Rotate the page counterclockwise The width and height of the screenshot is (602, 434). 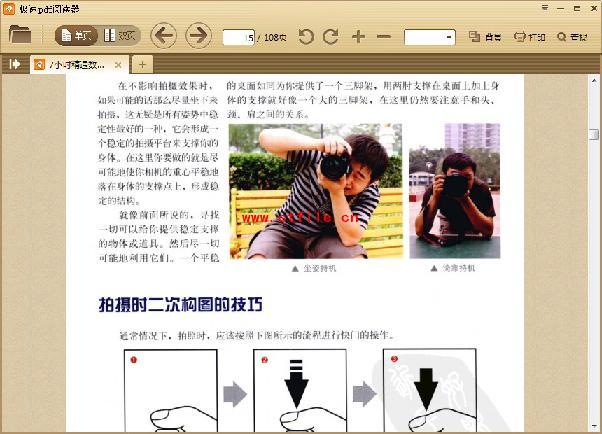306,37
